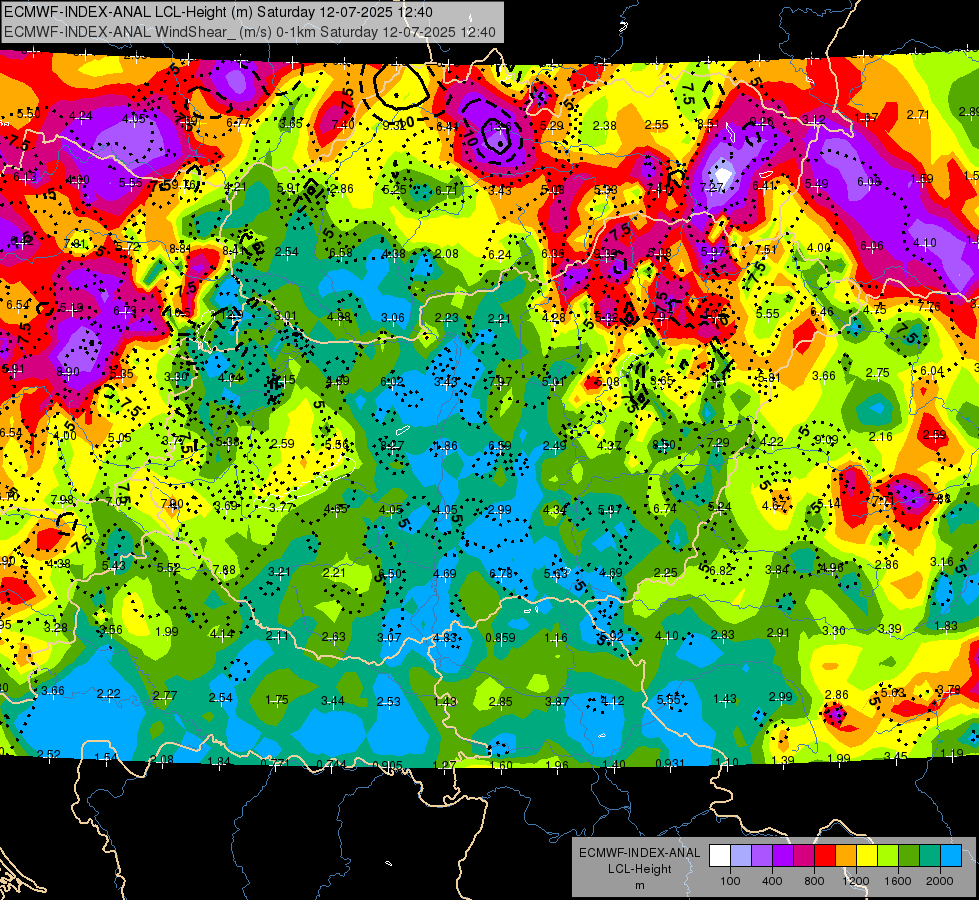The image size is (979, 900).
Task: Click the map value 8.50
Action: click(x=663, y=444)
